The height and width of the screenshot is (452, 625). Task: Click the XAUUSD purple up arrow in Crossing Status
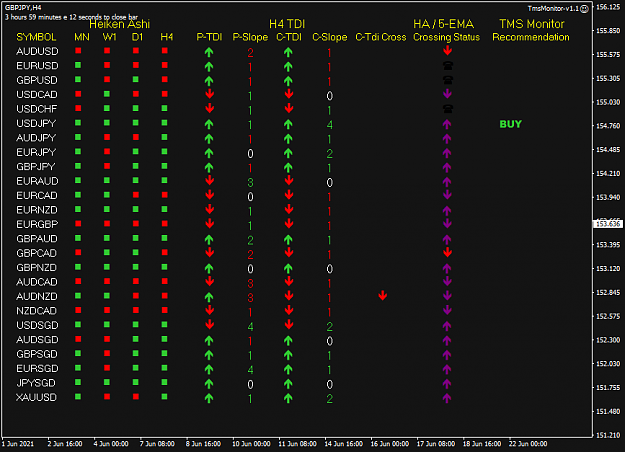click(x=447, y=397)
